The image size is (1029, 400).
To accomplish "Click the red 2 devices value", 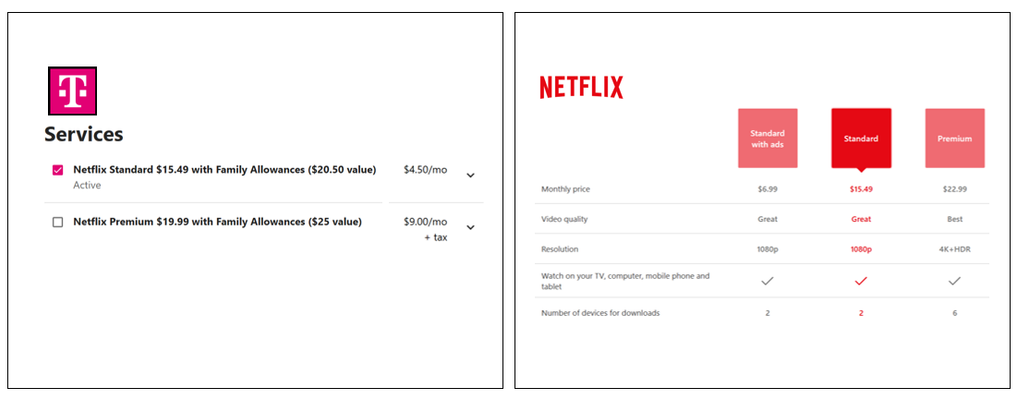I will 861,313.
